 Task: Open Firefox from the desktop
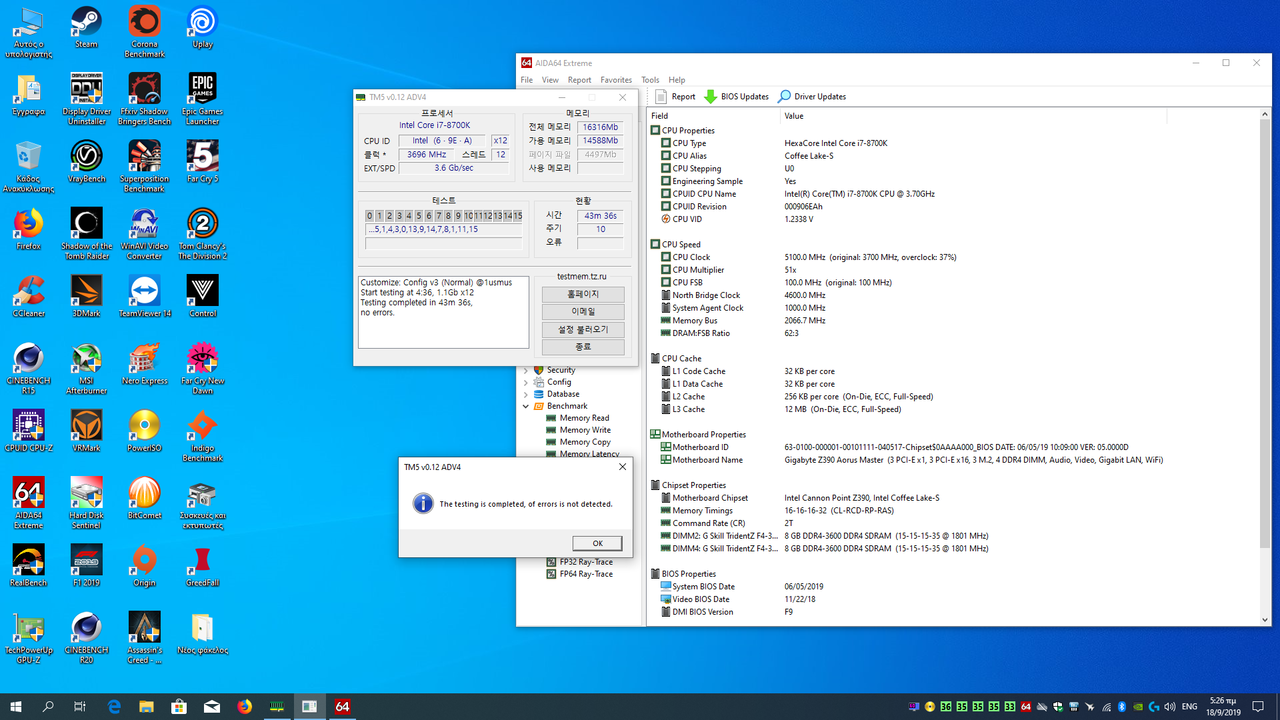(x=28, y=228)
